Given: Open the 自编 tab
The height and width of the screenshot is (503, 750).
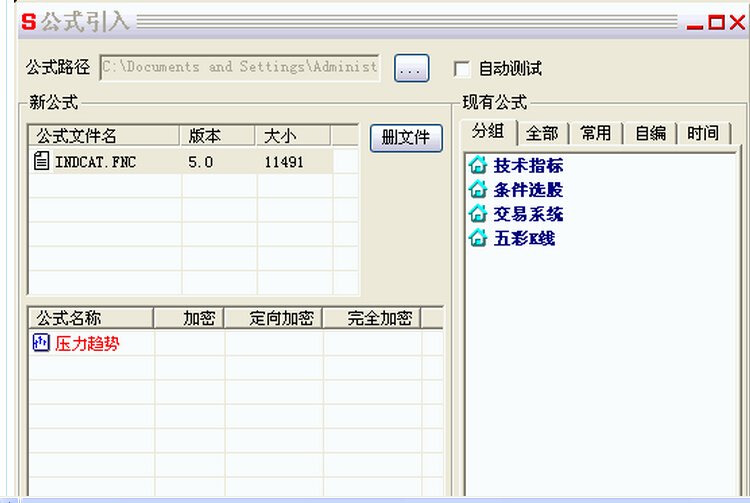Looking at the screenshot, I should click(x=650, y=133).
